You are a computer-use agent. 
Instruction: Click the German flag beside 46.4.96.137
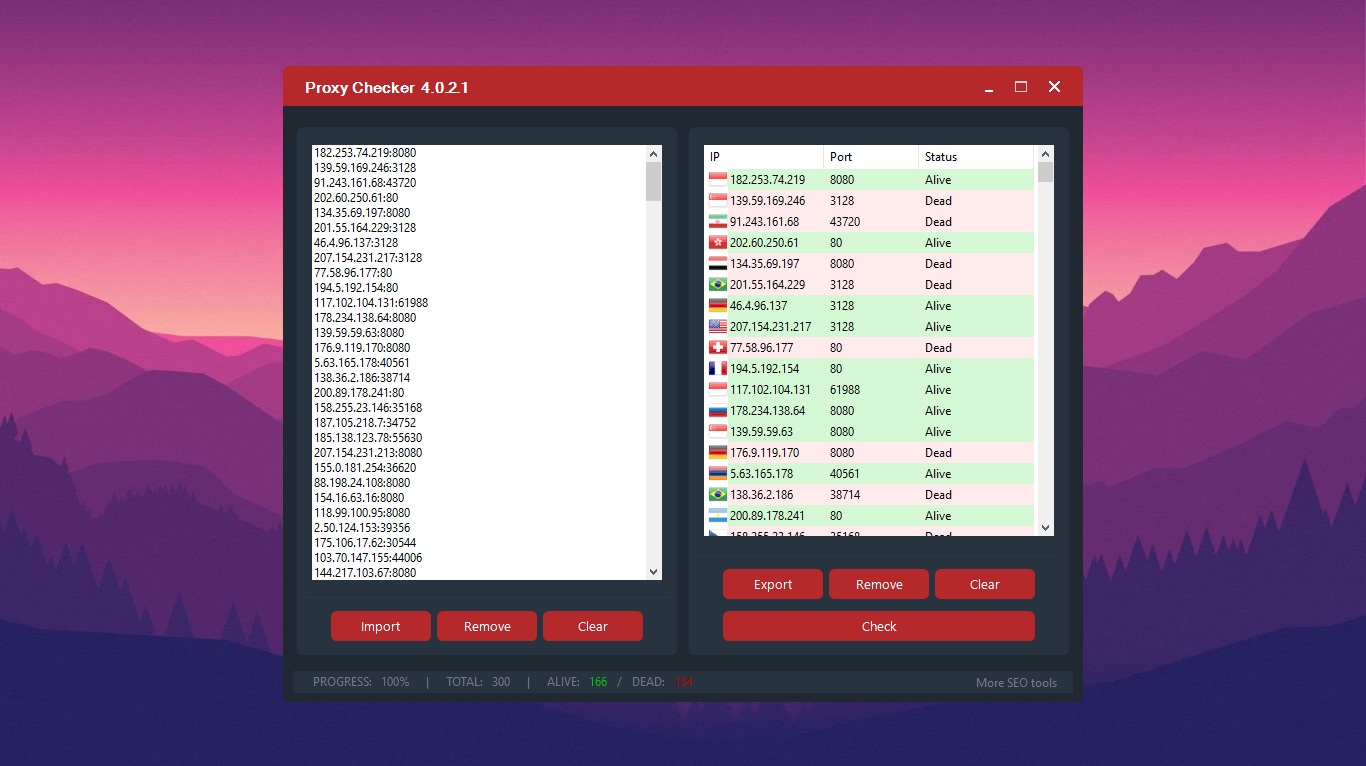(x=717, y=305)
